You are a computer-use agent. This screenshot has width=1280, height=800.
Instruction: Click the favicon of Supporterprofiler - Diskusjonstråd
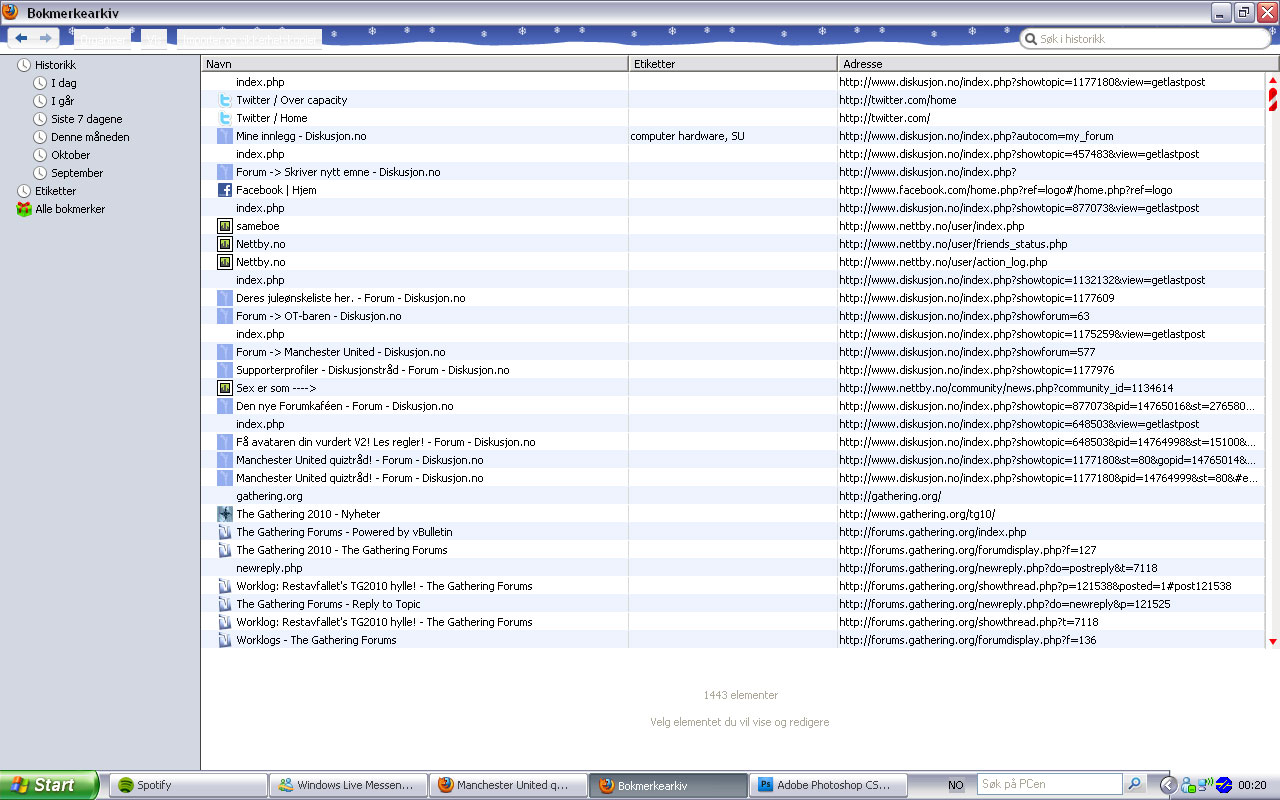225,370
